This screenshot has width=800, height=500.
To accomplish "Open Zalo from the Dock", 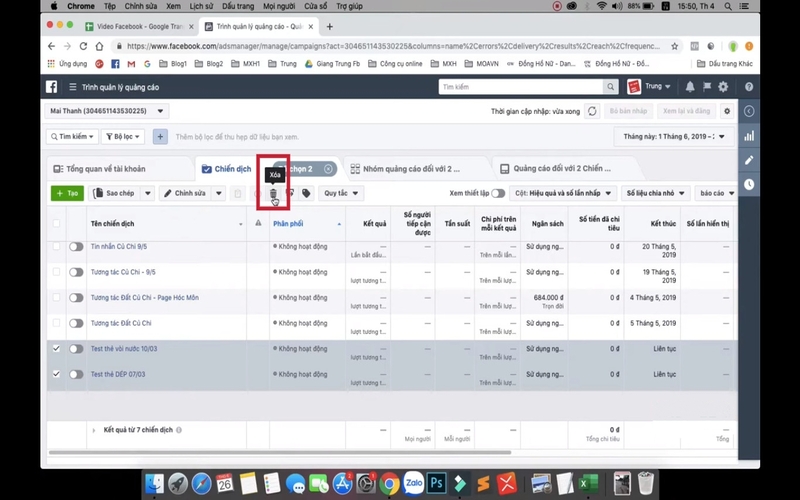I will pos(413,483).
